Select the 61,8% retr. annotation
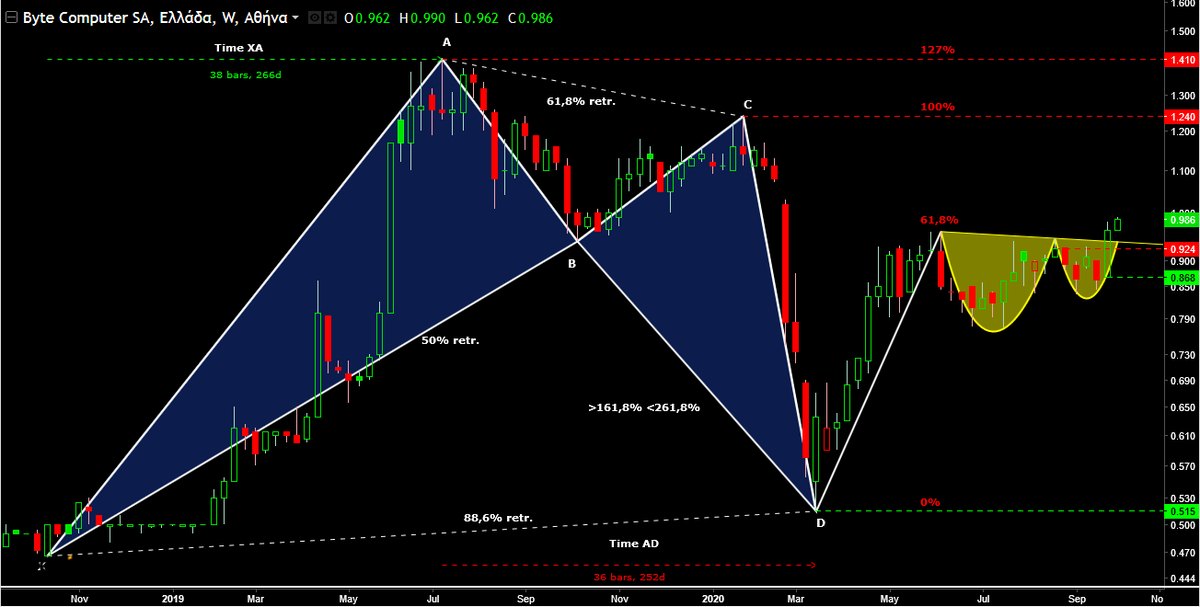 pos(581,101)
